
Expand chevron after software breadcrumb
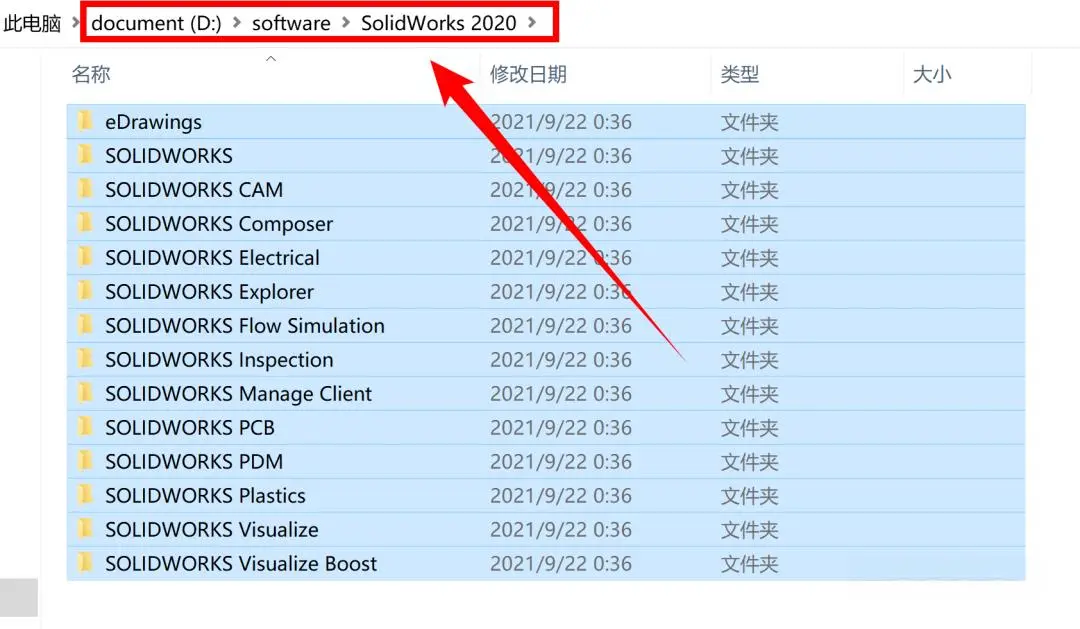click(x=346, y=23)
